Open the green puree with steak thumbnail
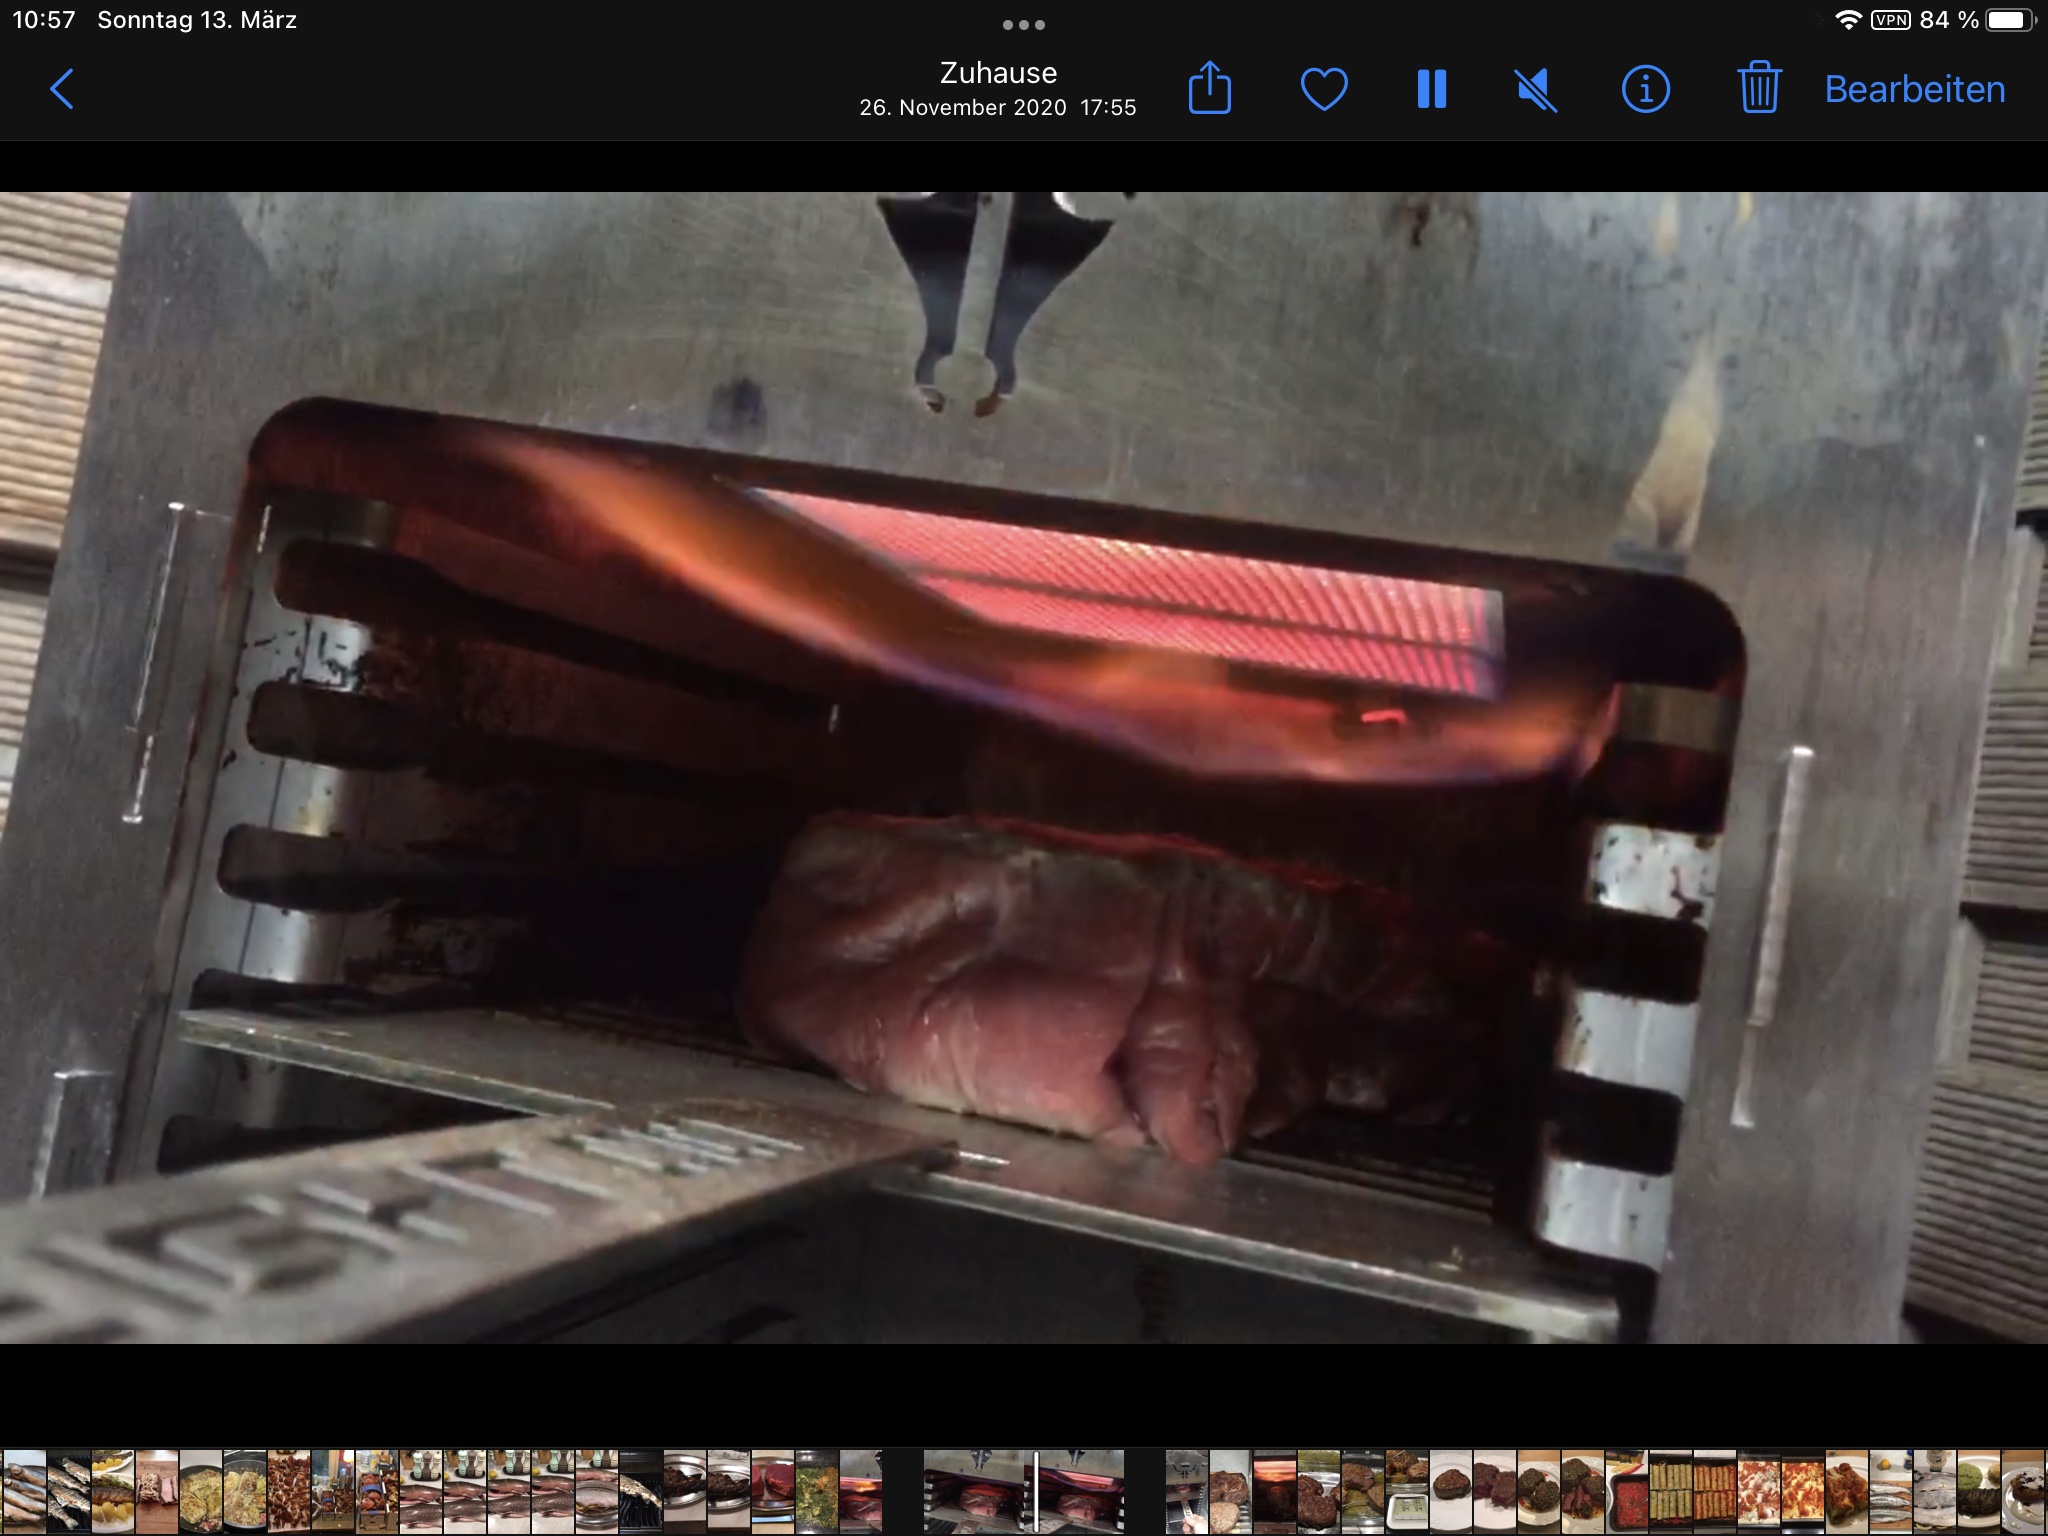This screenshot has height=1536, width=2048. 1979,1491
